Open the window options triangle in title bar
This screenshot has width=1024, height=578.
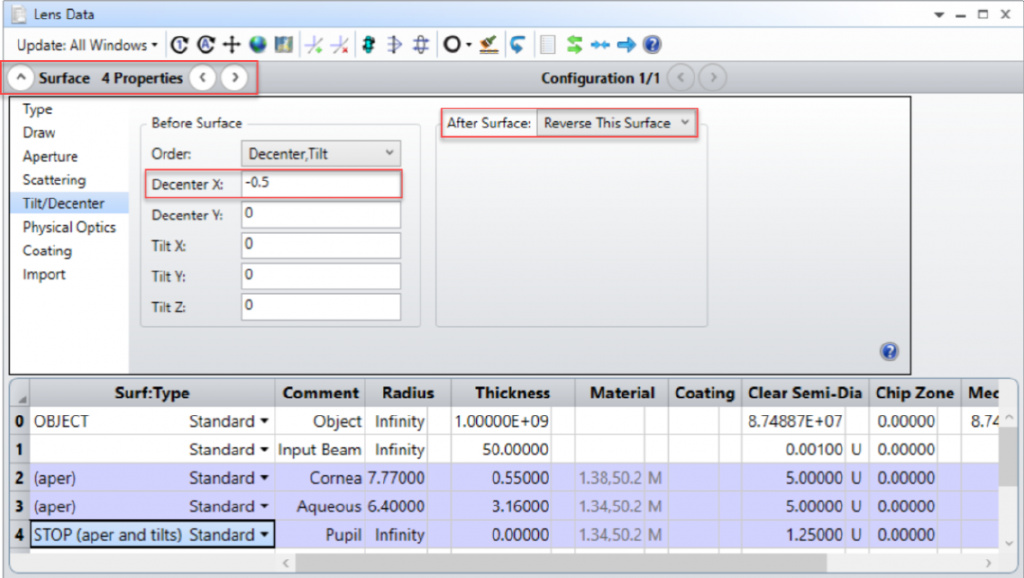point(939,14)
